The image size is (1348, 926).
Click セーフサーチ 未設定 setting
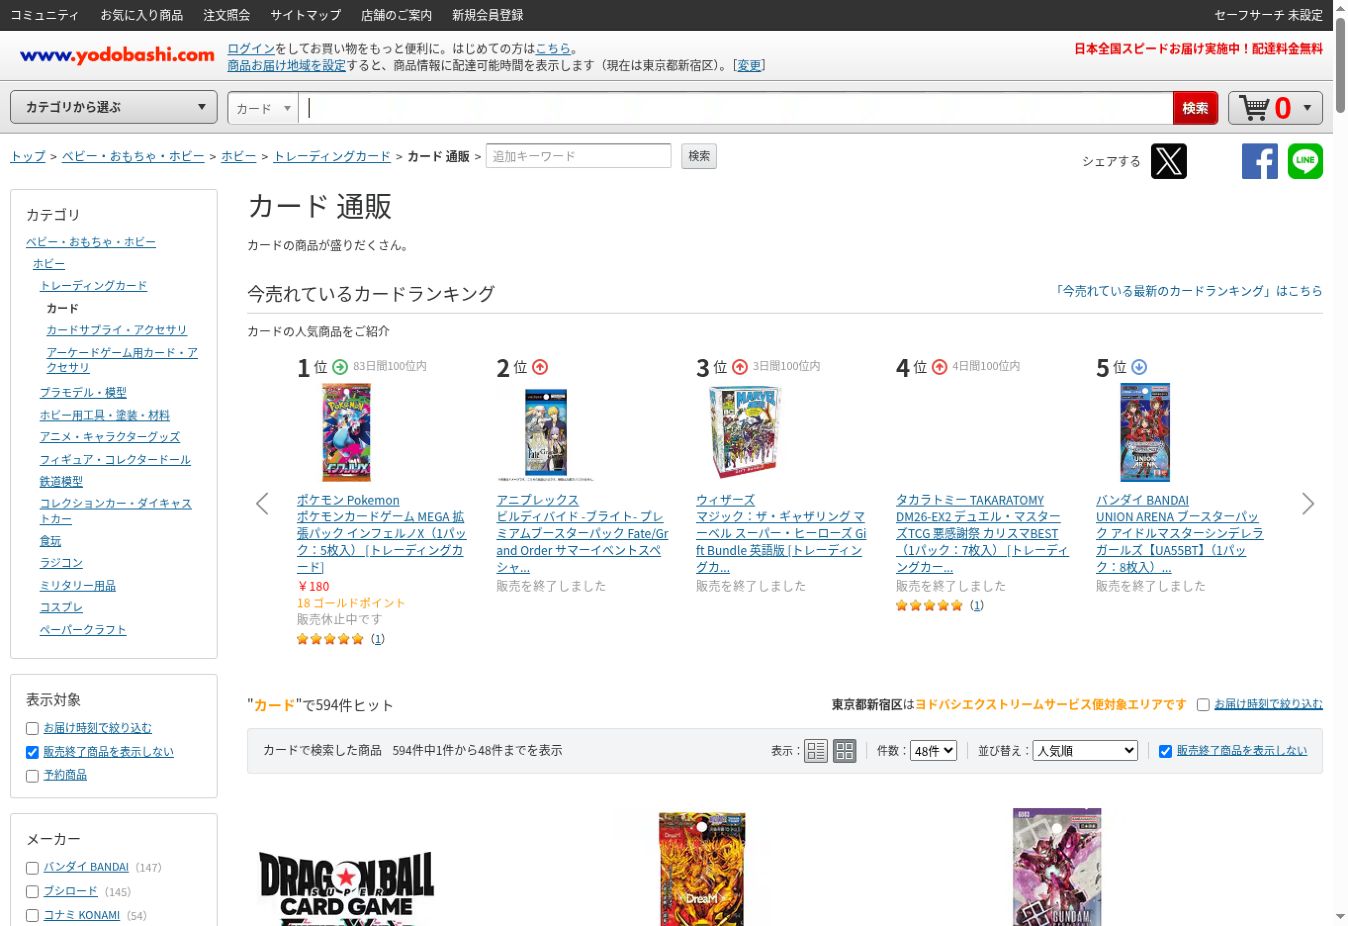pyautogui.click(x=1268, y=15)
